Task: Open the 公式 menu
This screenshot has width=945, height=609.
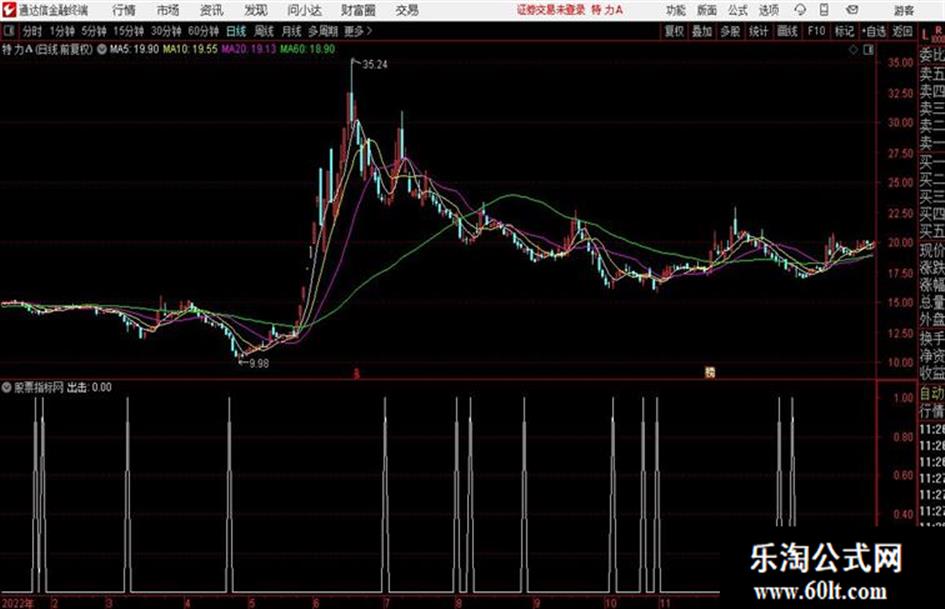Action: pyautogui.click(x=738, y=10)
